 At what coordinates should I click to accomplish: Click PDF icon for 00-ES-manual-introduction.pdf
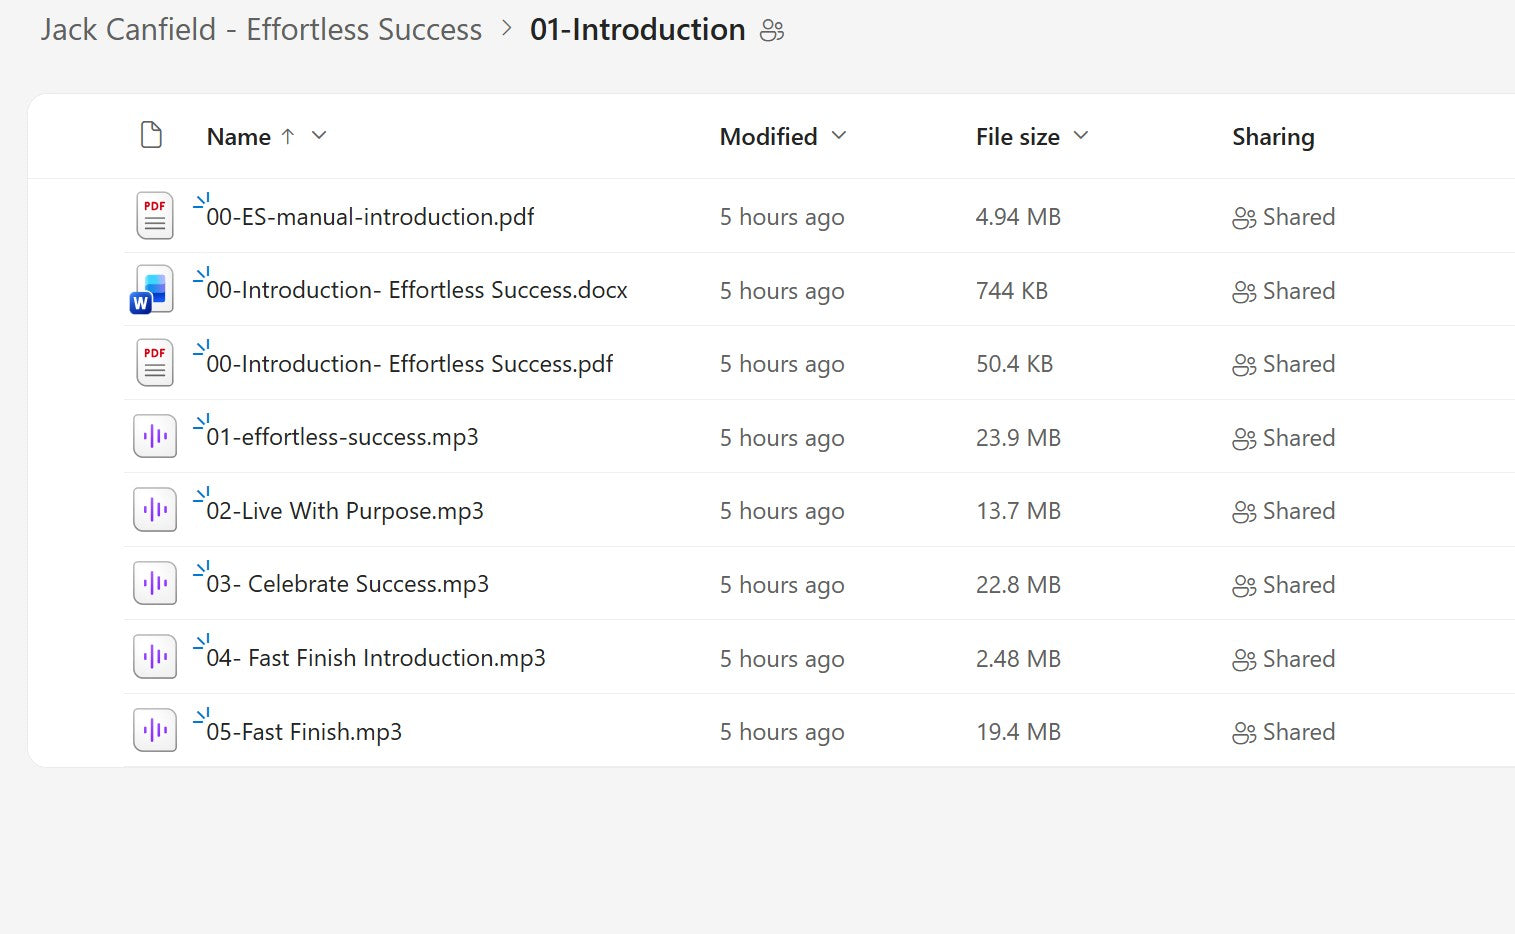(154, 216)
